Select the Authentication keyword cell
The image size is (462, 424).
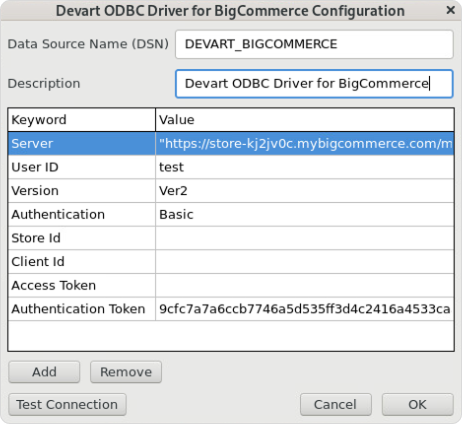82,215
